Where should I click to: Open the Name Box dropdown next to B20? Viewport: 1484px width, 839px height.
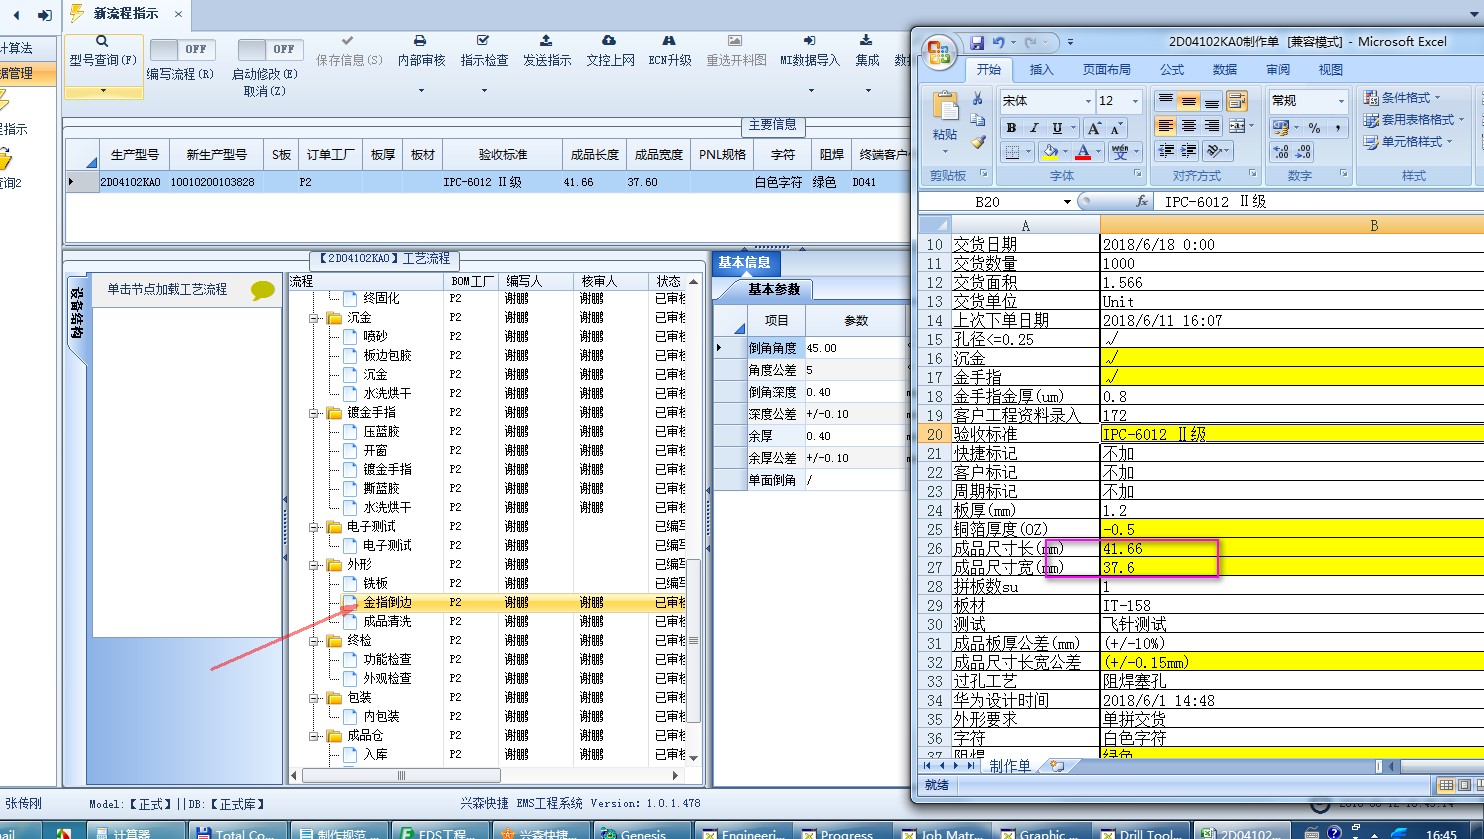[1068, 202]
